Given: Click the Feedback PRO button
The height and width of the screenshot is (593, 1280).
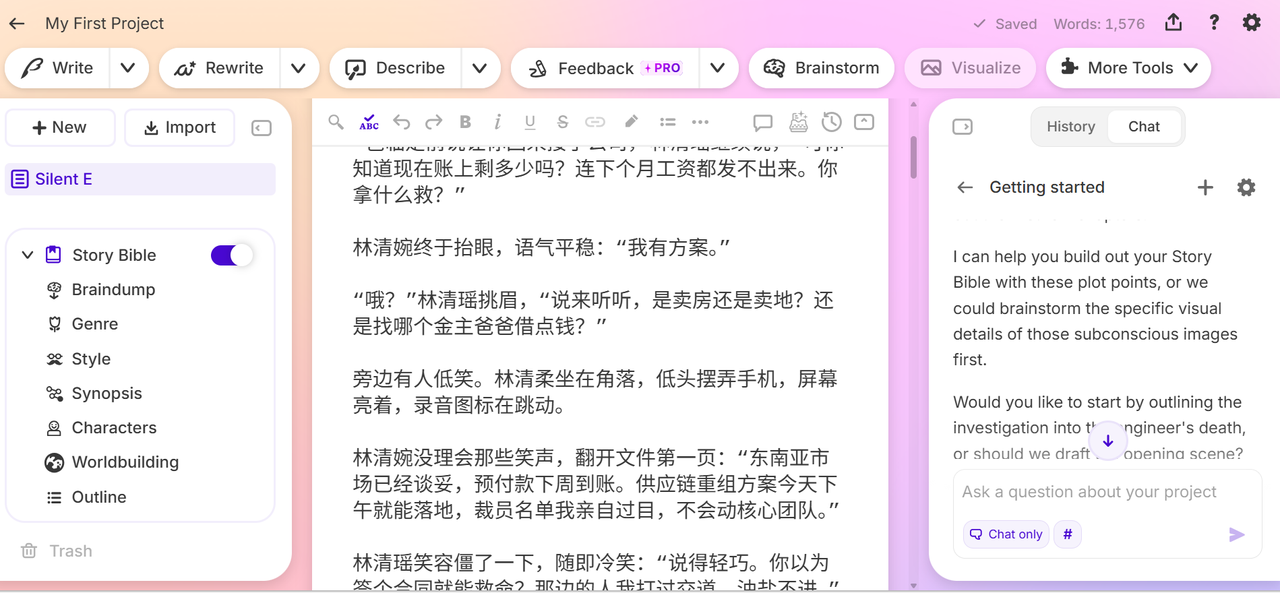Looking at the screenshot, I should click(604, 68).
